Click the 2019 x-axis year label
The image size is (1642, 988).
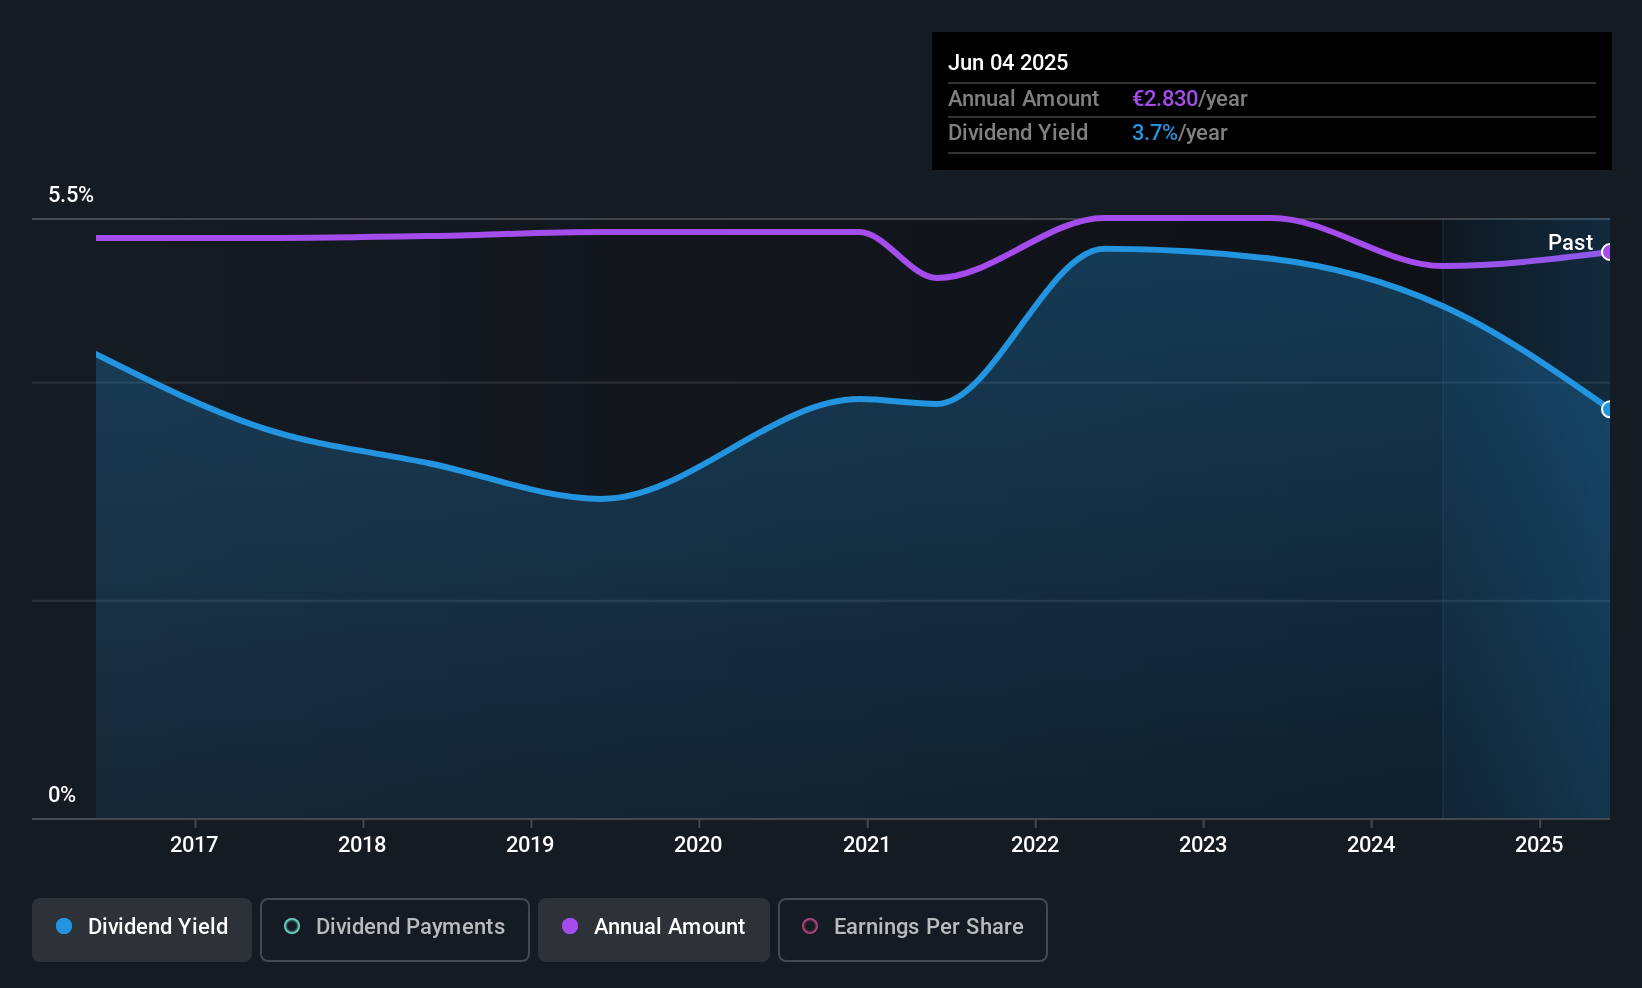click(x=530, y=845)
